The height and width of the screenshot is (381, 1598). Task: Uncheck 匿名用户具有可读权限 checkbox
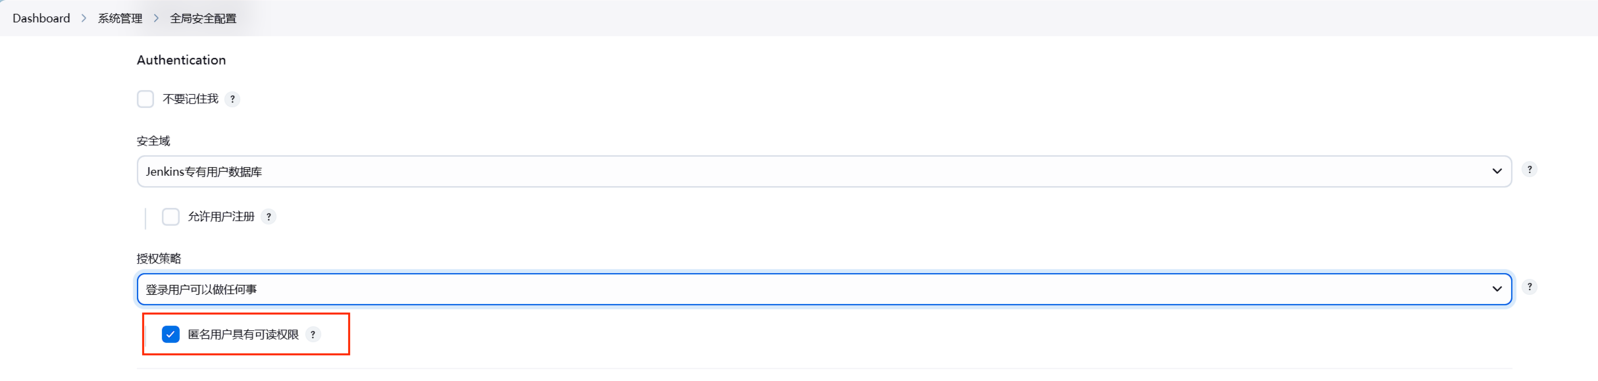click(171, 335)
